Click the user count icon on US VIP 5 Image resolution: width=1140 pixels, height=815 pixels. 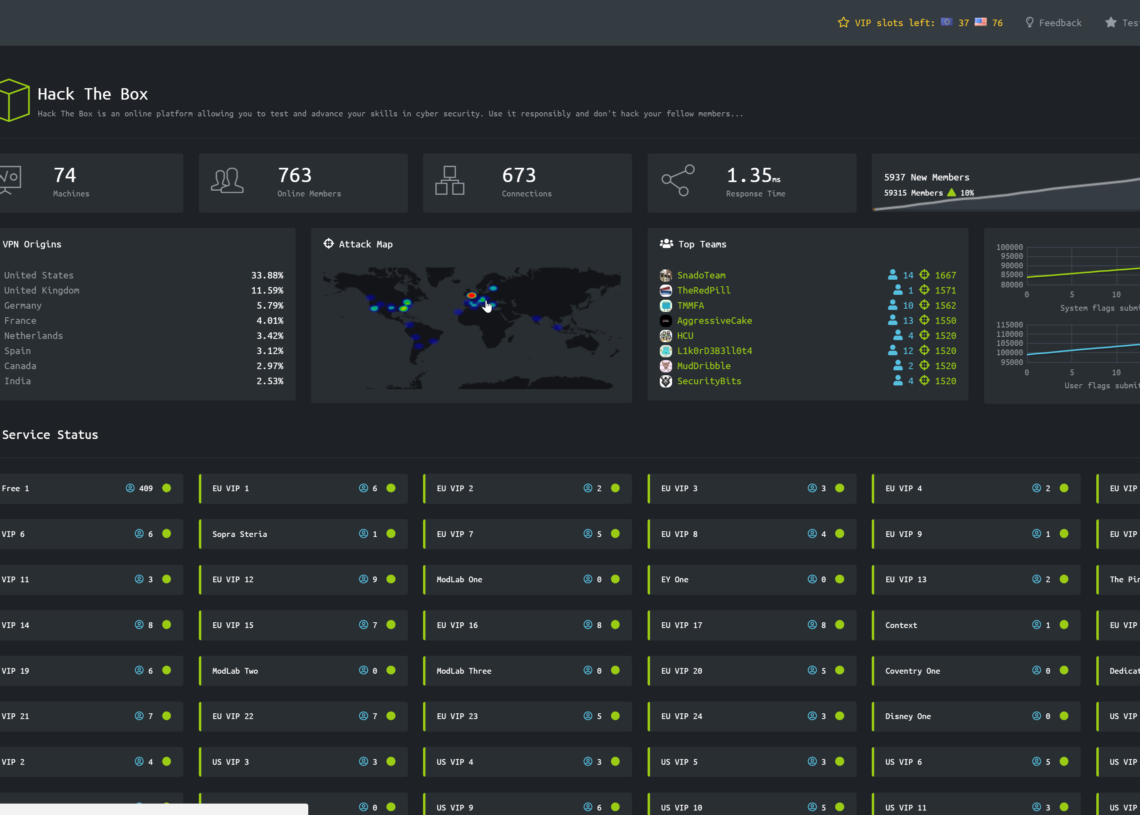click(x=812, y=762)
